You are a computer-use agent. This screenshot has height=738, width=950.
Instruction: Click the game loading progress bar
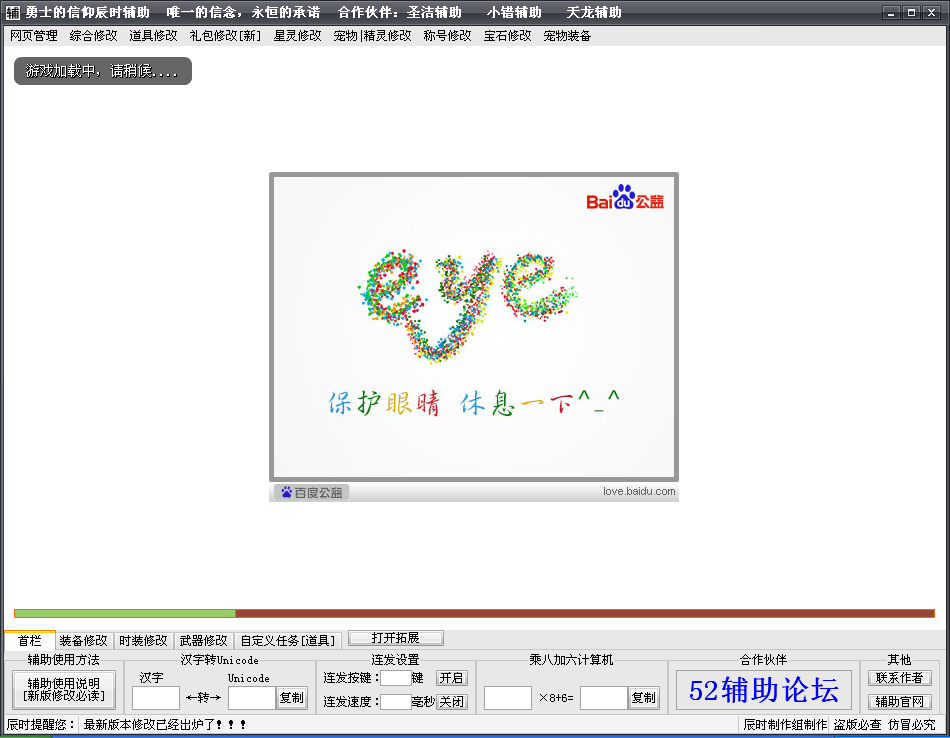coord(474,614)
